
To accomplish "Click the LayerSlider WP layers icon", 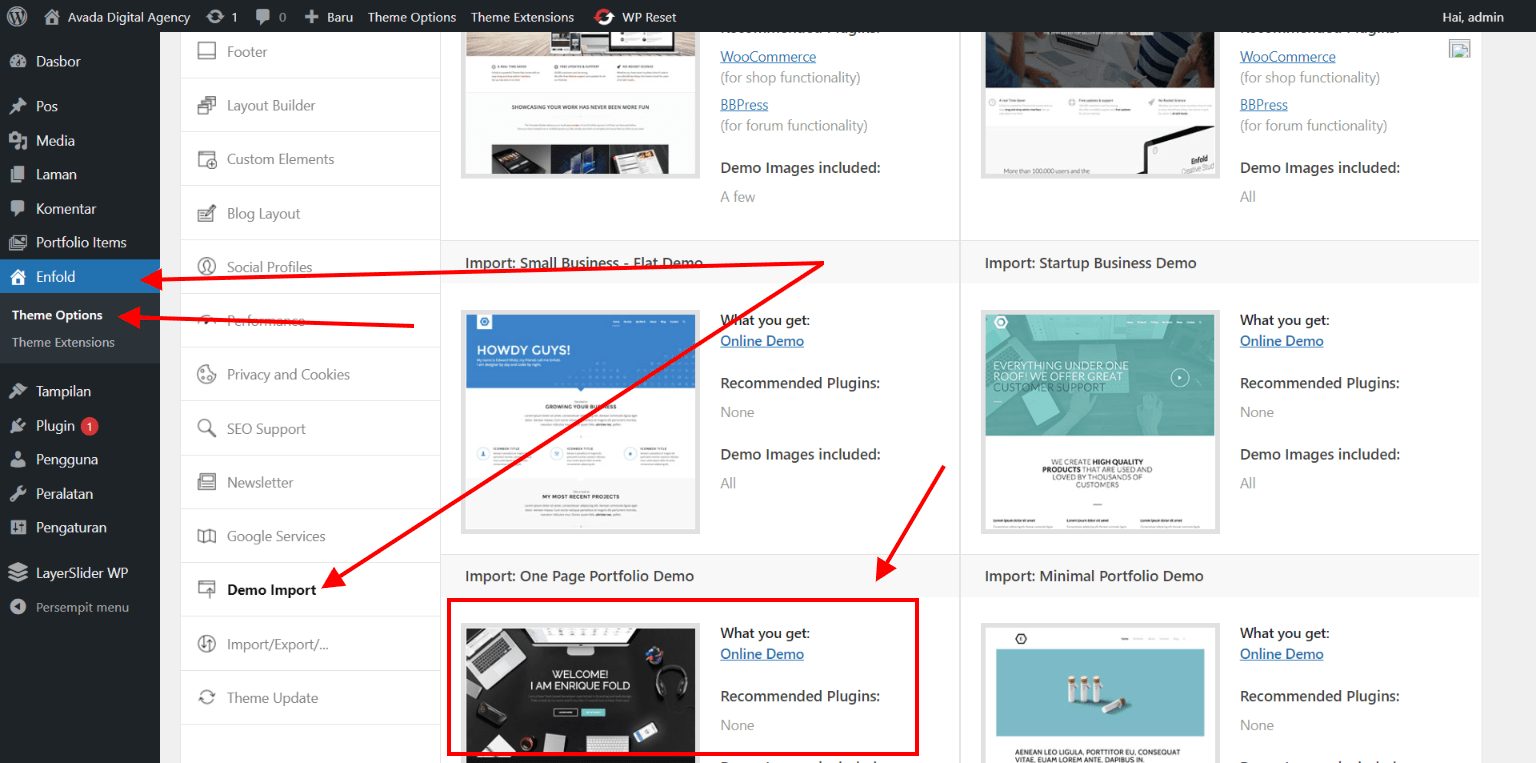I will click(x=18, y=573).
